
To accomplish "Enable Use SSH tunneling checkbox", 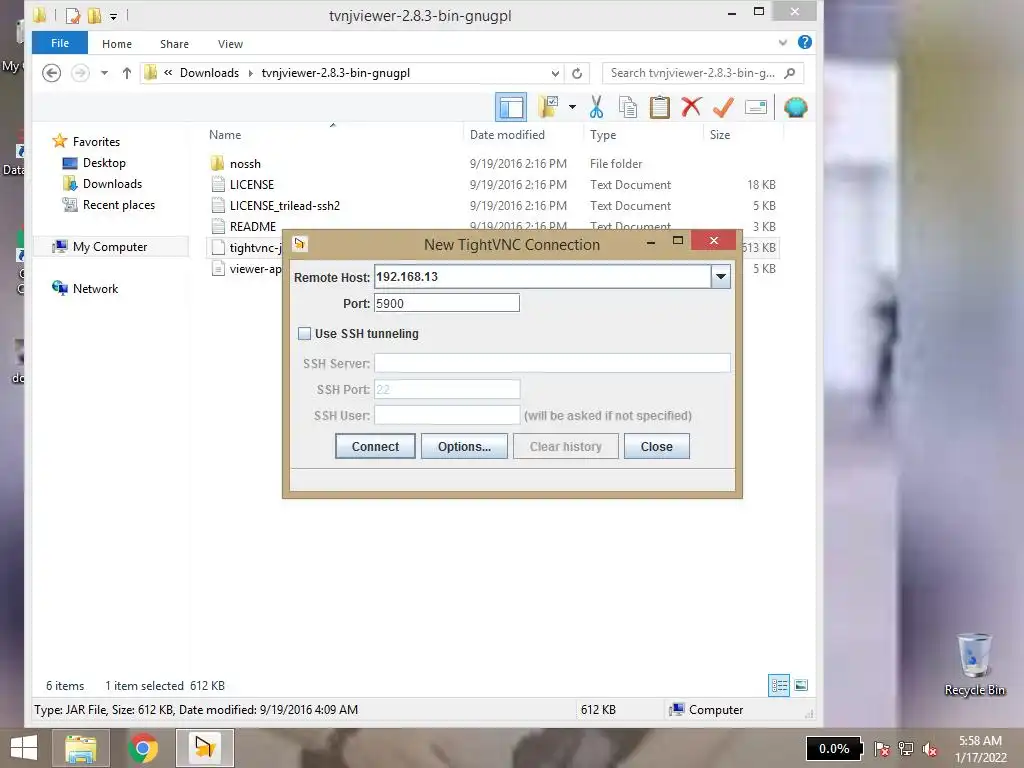I will (x=304, y=334).
